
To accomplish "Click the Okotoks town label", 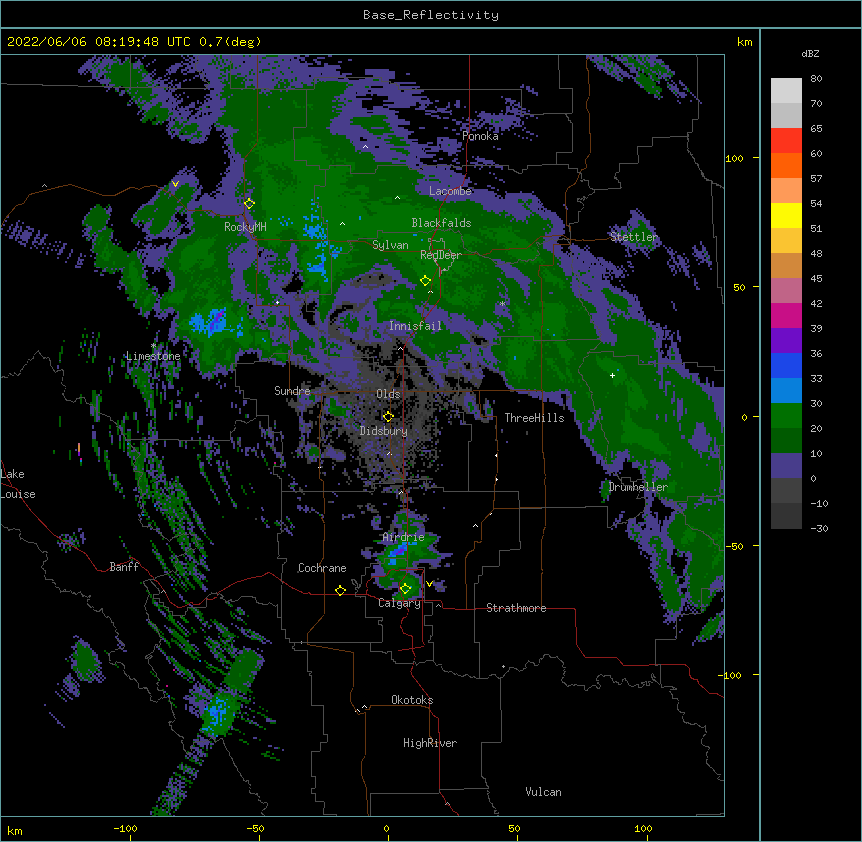I will (x=412, y=700).
